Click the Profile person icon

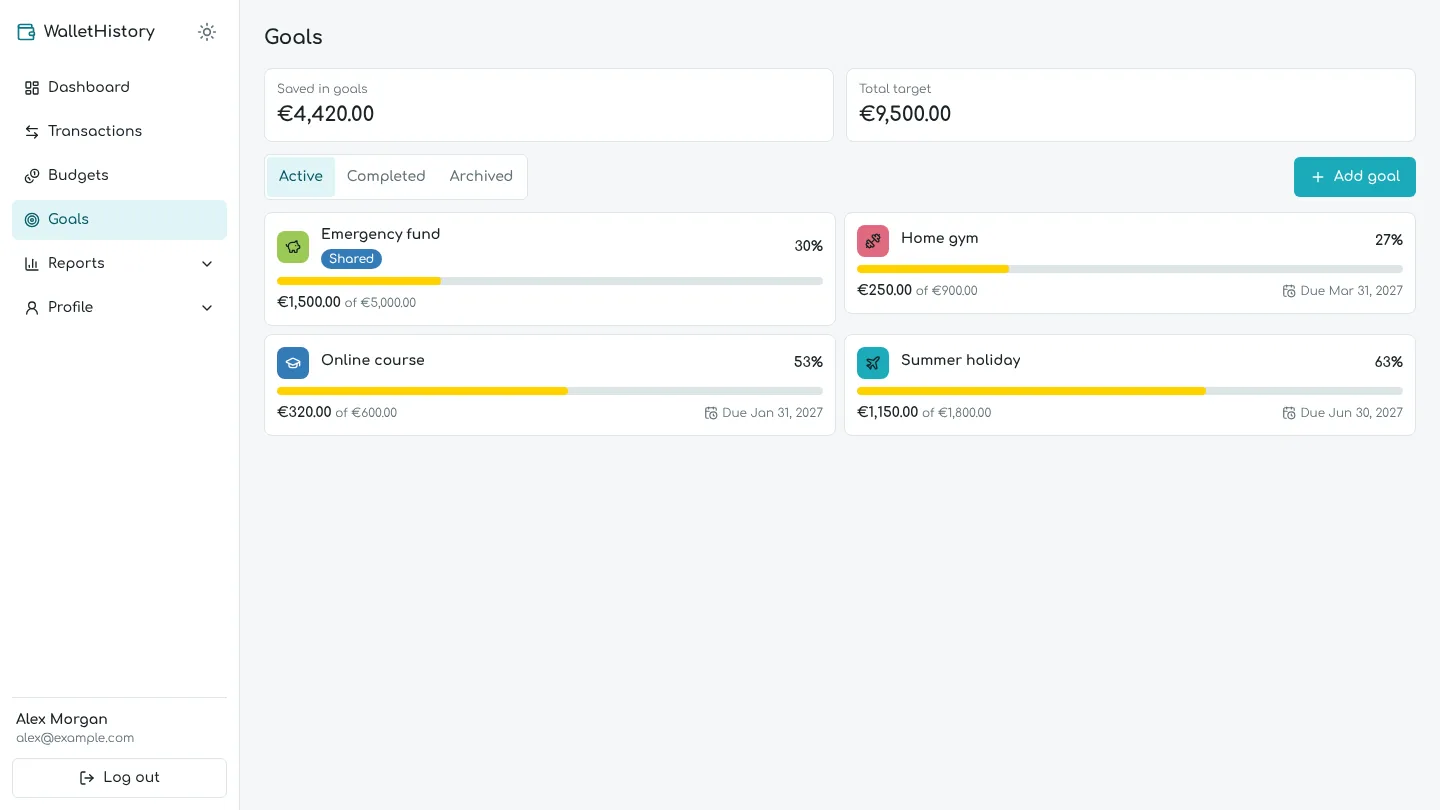(x=32, y=308)
